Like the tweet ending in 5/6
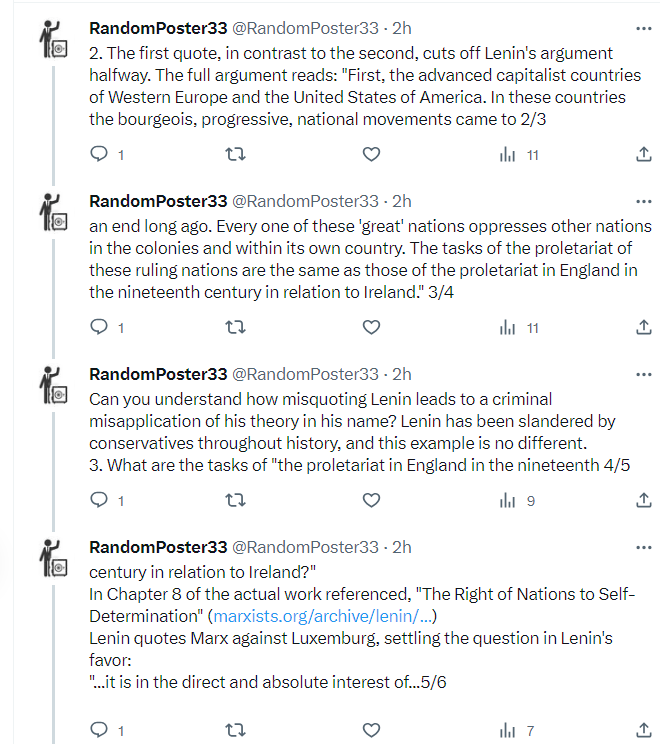Image resolution: width=660 pixels, height=744 pixels. pyautogui.click(x=371, y=730)
